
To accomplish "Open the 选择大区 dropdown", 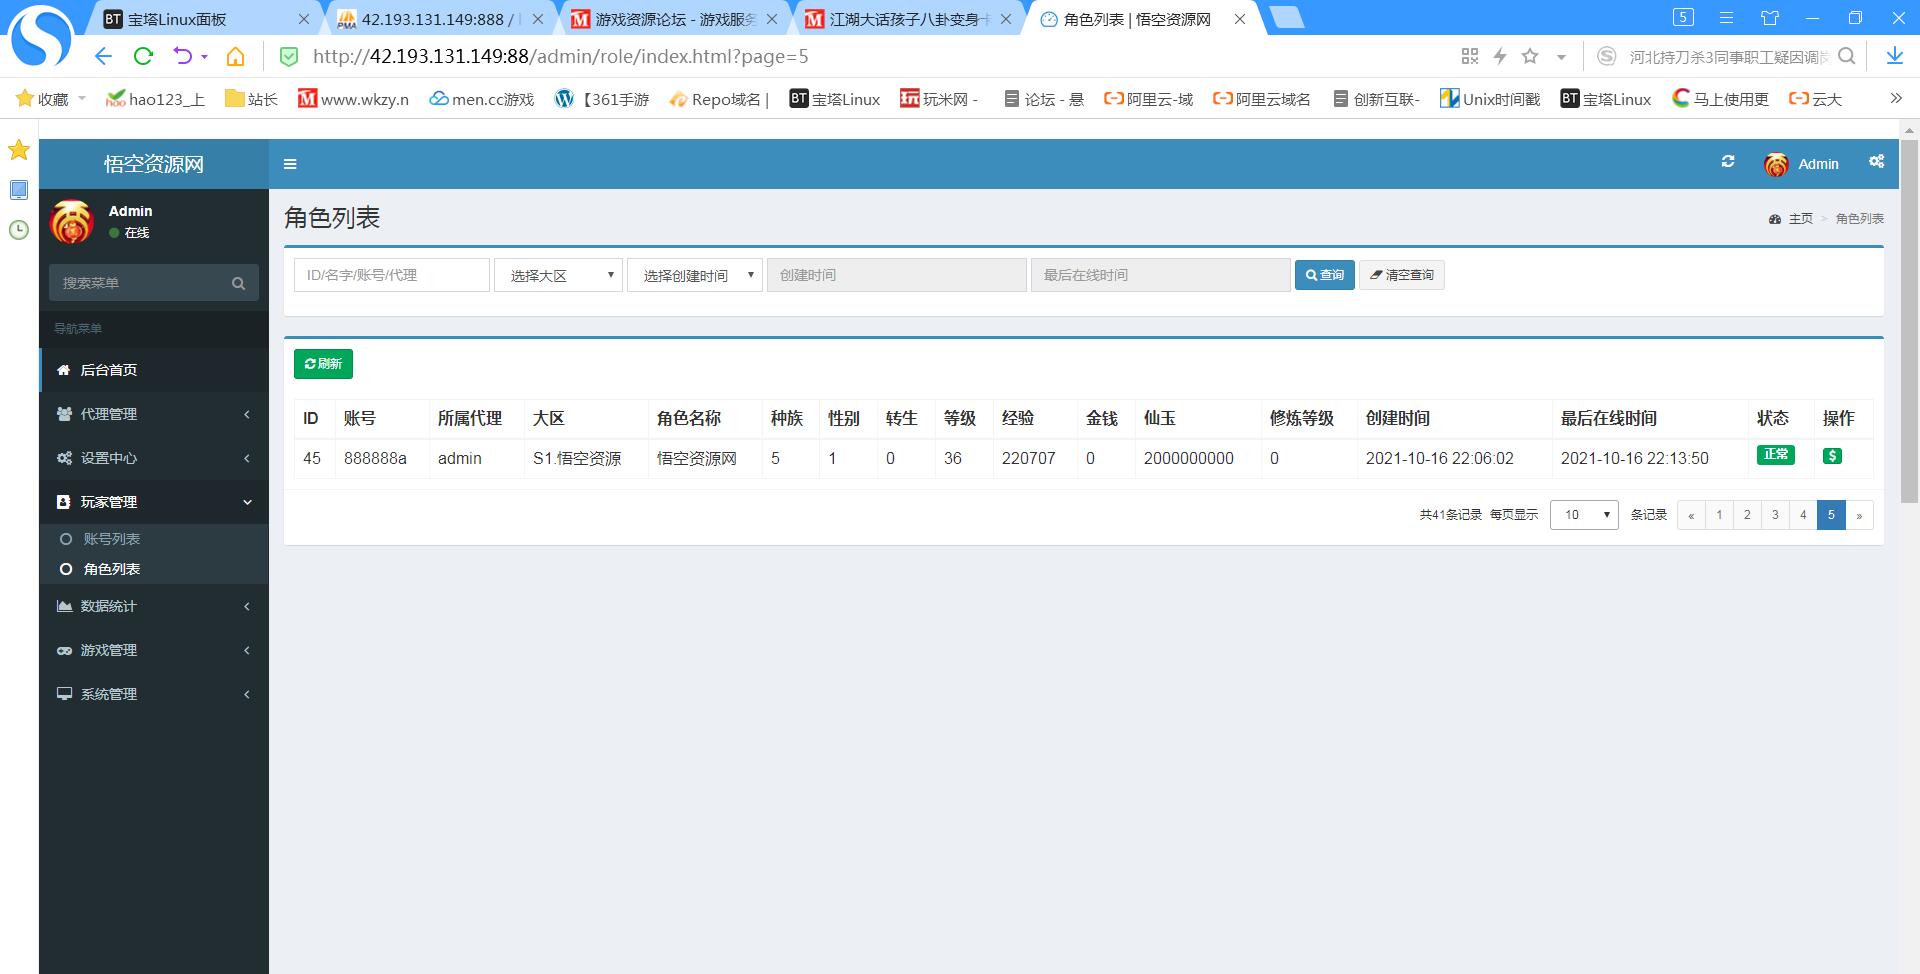I will click(x=558, y=275).
